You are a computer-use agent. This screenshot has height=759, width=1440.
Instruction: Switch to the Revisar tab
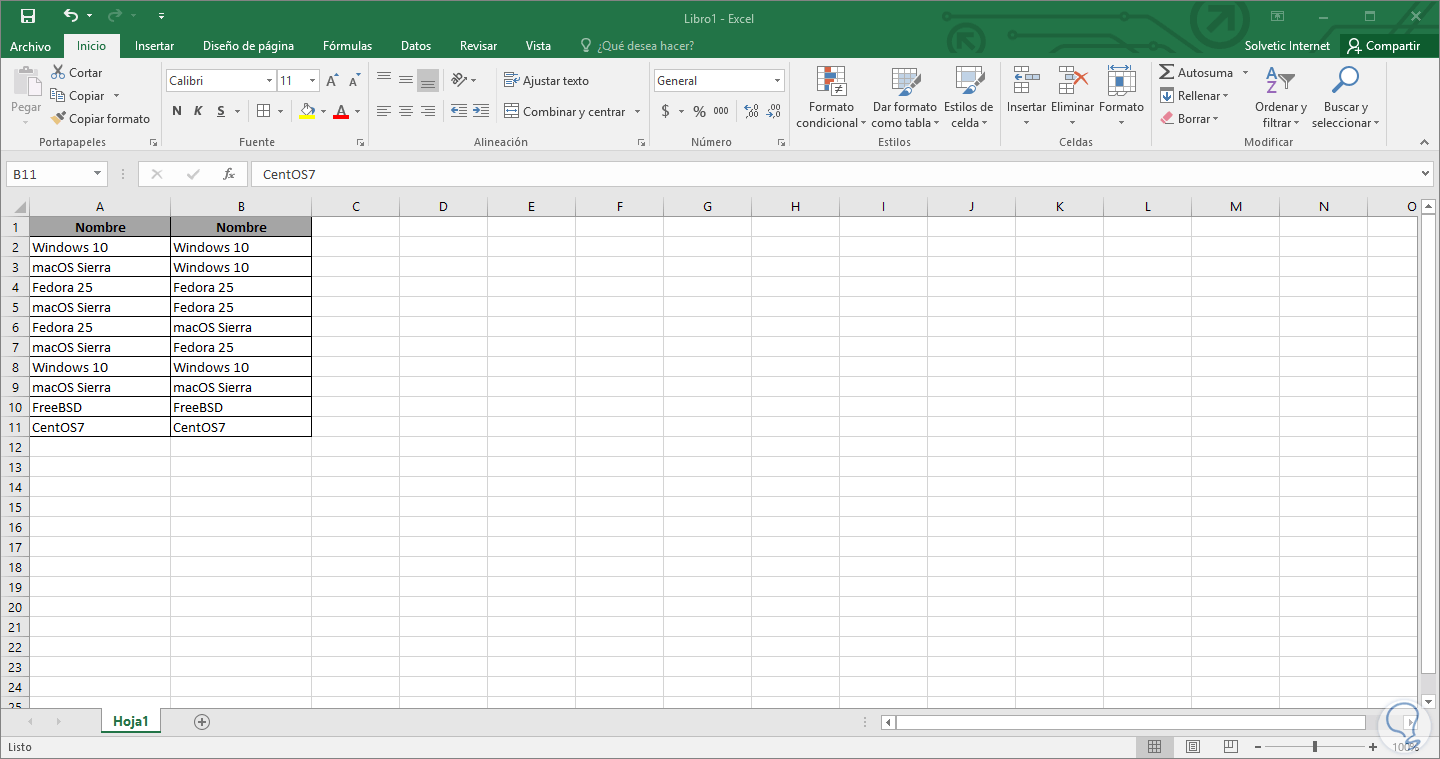[478, 46]
